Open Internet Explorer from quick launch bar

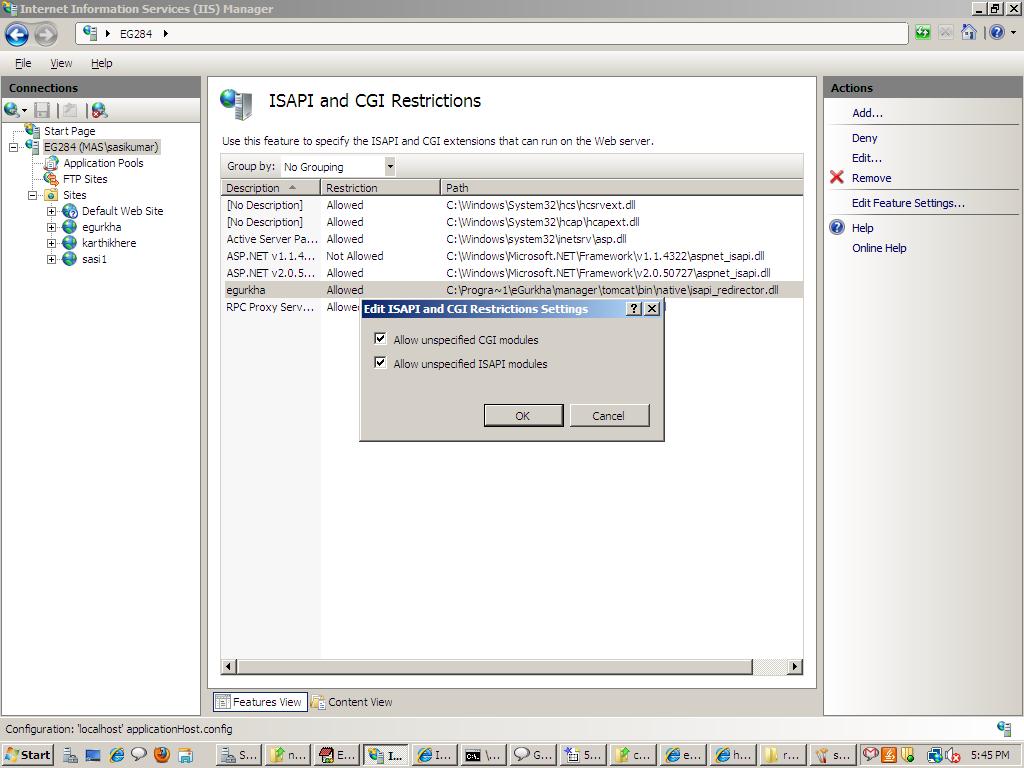117,755
